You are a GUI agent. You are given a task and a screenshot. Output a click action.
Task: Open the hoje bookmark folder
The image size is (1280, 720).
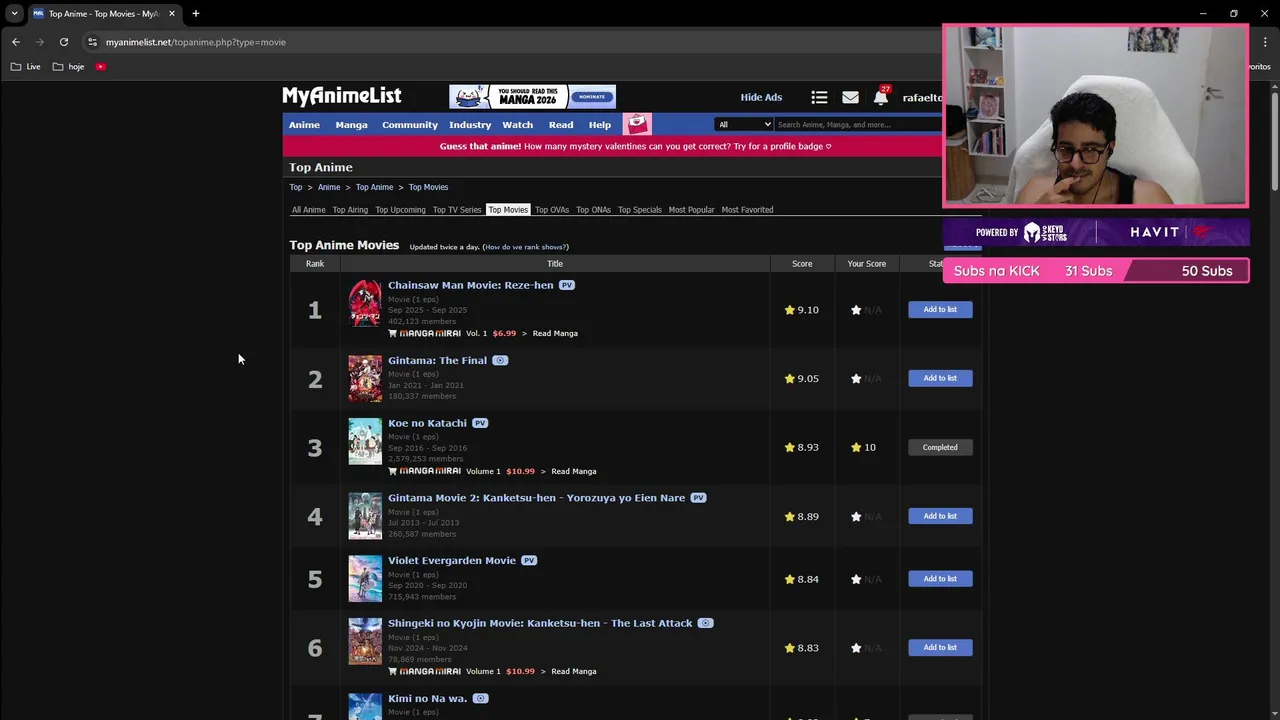coord(68,67)
